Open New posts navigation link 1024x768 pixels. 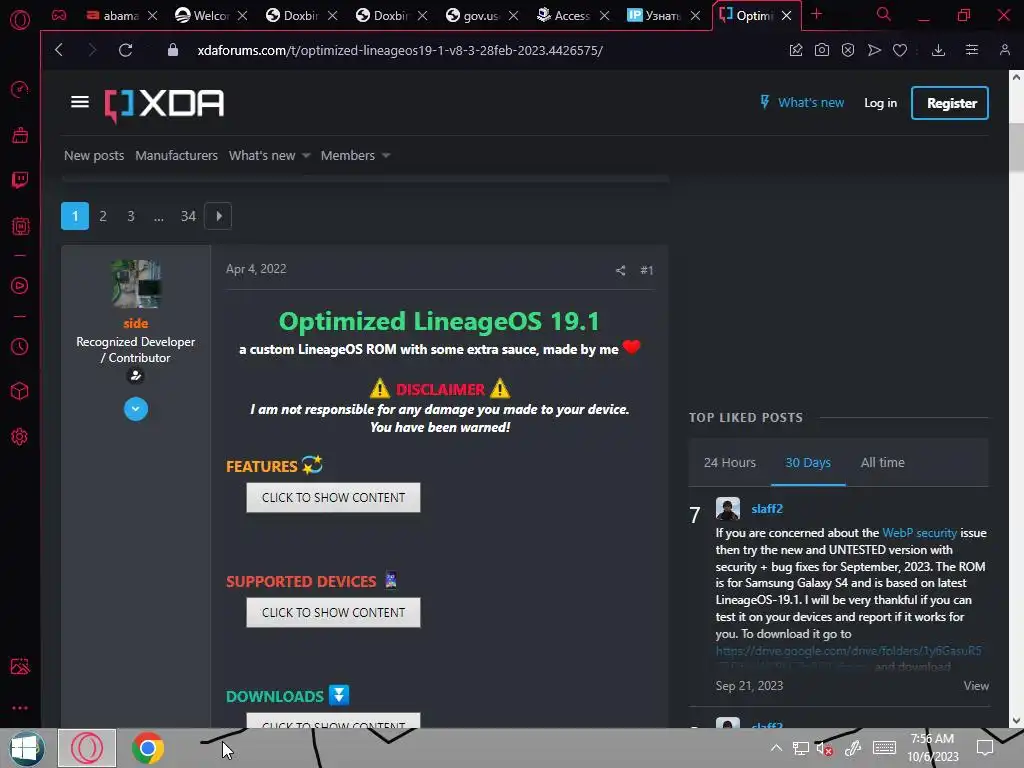tap(94, 155)
